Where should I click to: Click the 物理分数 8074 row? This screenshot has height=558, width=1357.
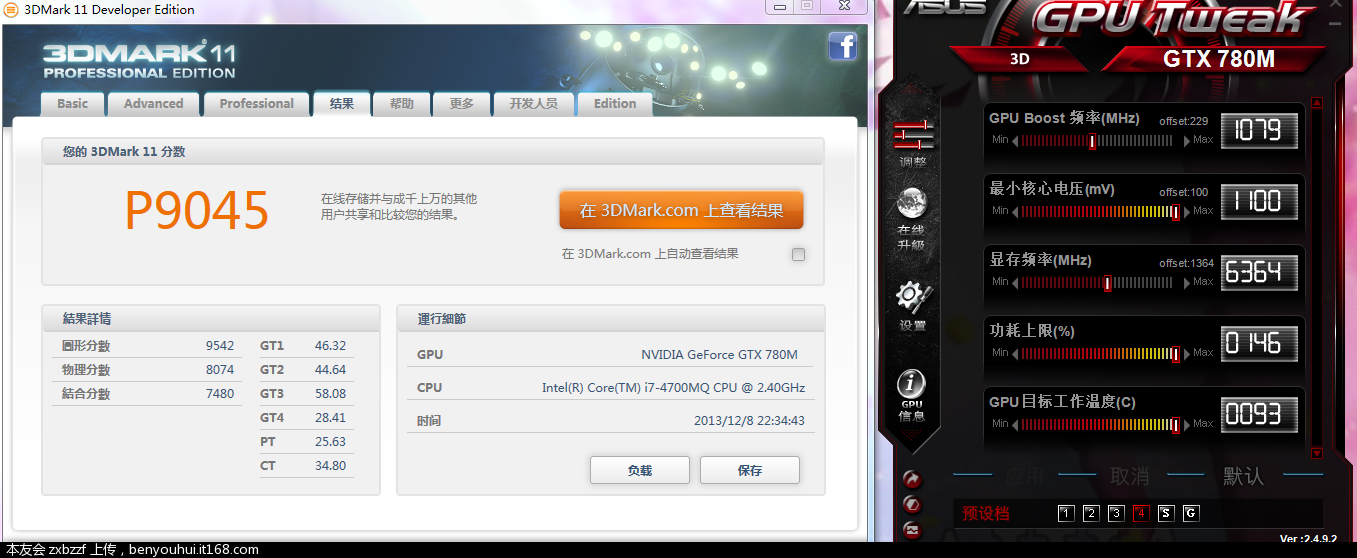pyautogui.click(x=147, y=370)
